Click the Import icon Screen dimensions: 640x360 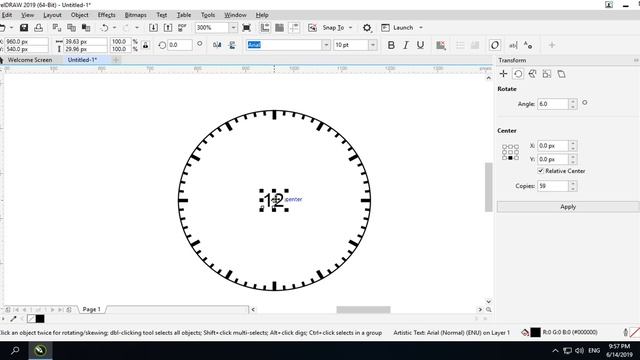click(x=153, y=28)
